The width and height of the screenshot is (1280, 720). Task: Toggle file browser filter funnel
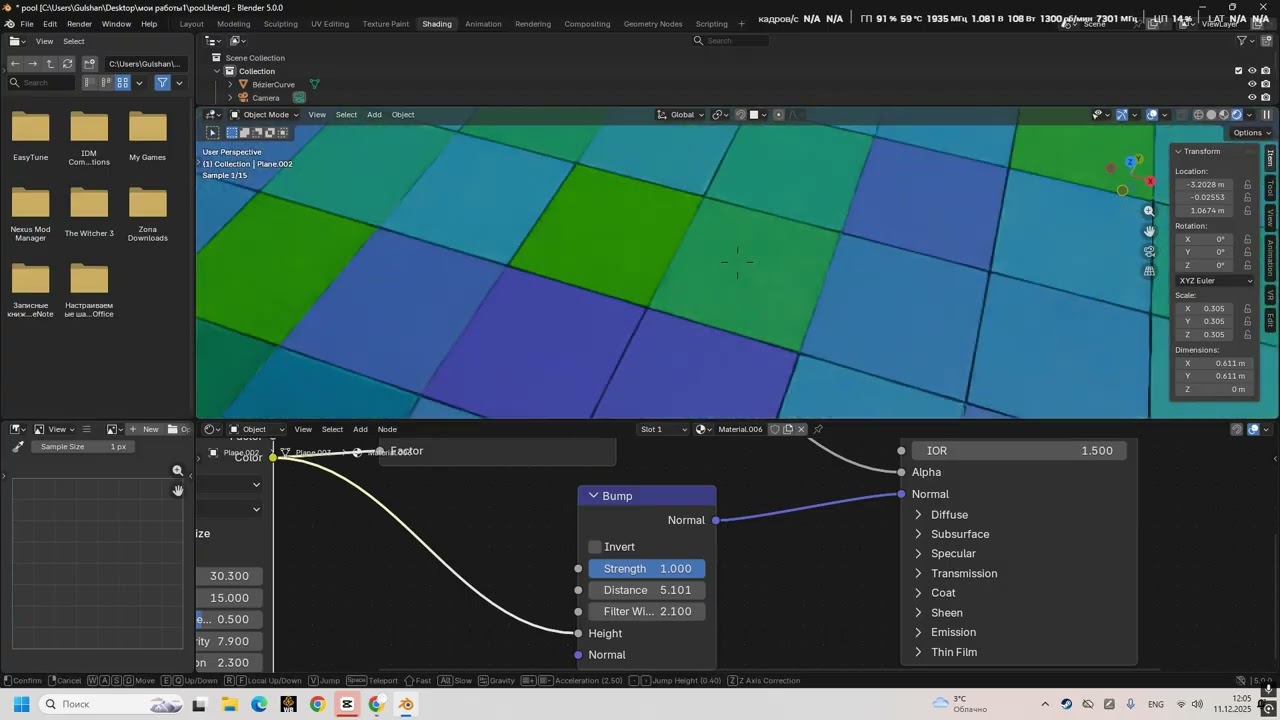pos(162,83)
